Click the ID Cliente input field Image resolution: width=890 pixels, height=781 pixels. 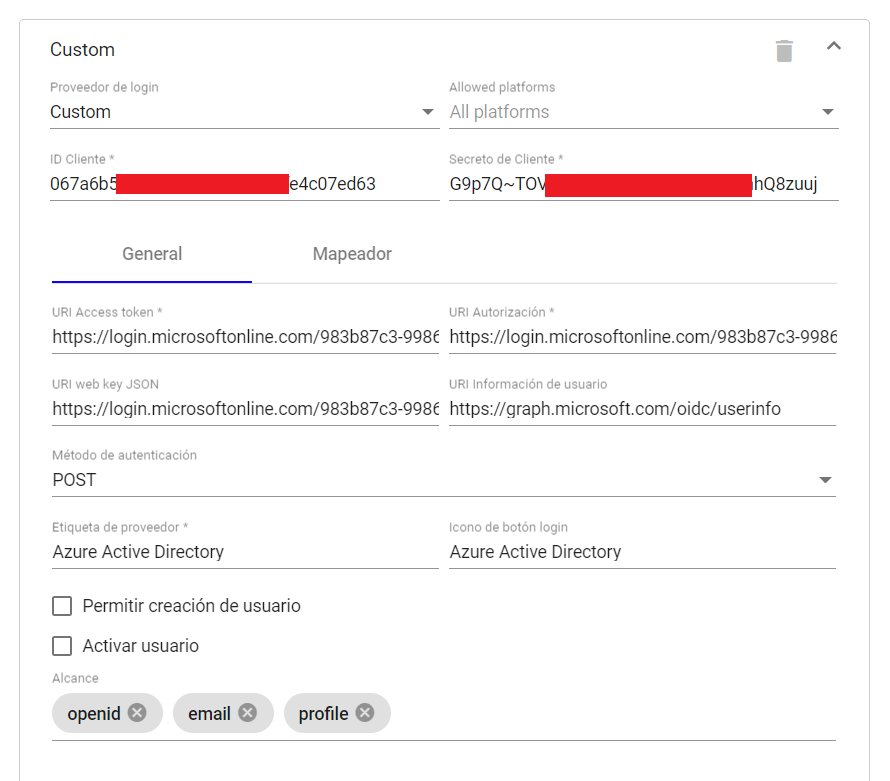(245, 184)
